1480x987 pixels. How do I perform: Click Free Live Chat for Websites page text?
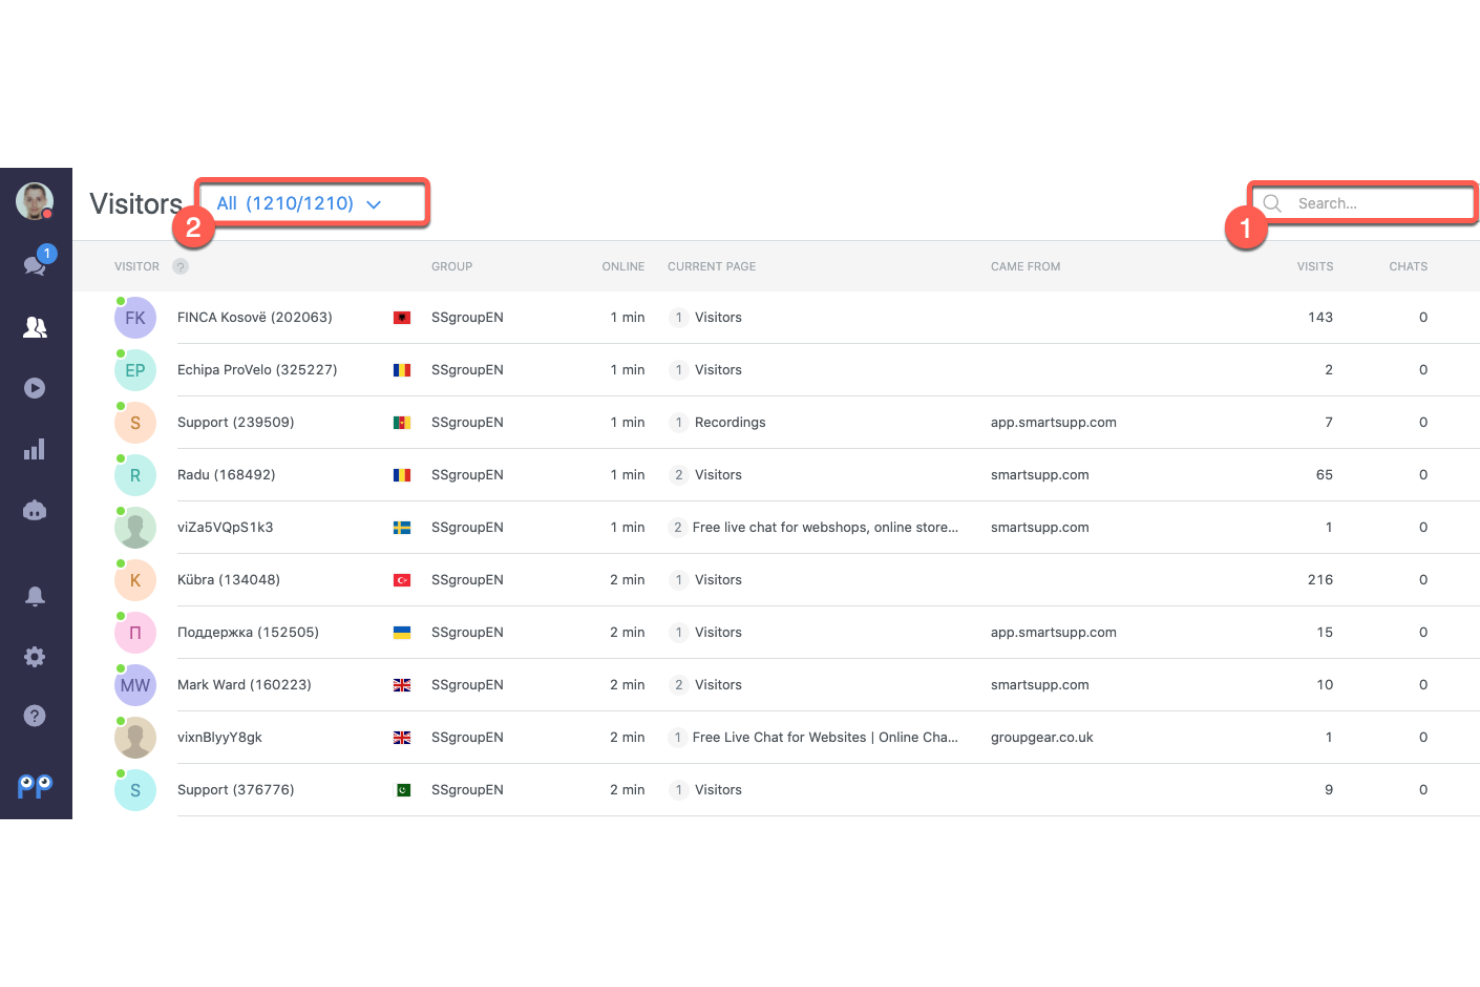tap(825, 737)
